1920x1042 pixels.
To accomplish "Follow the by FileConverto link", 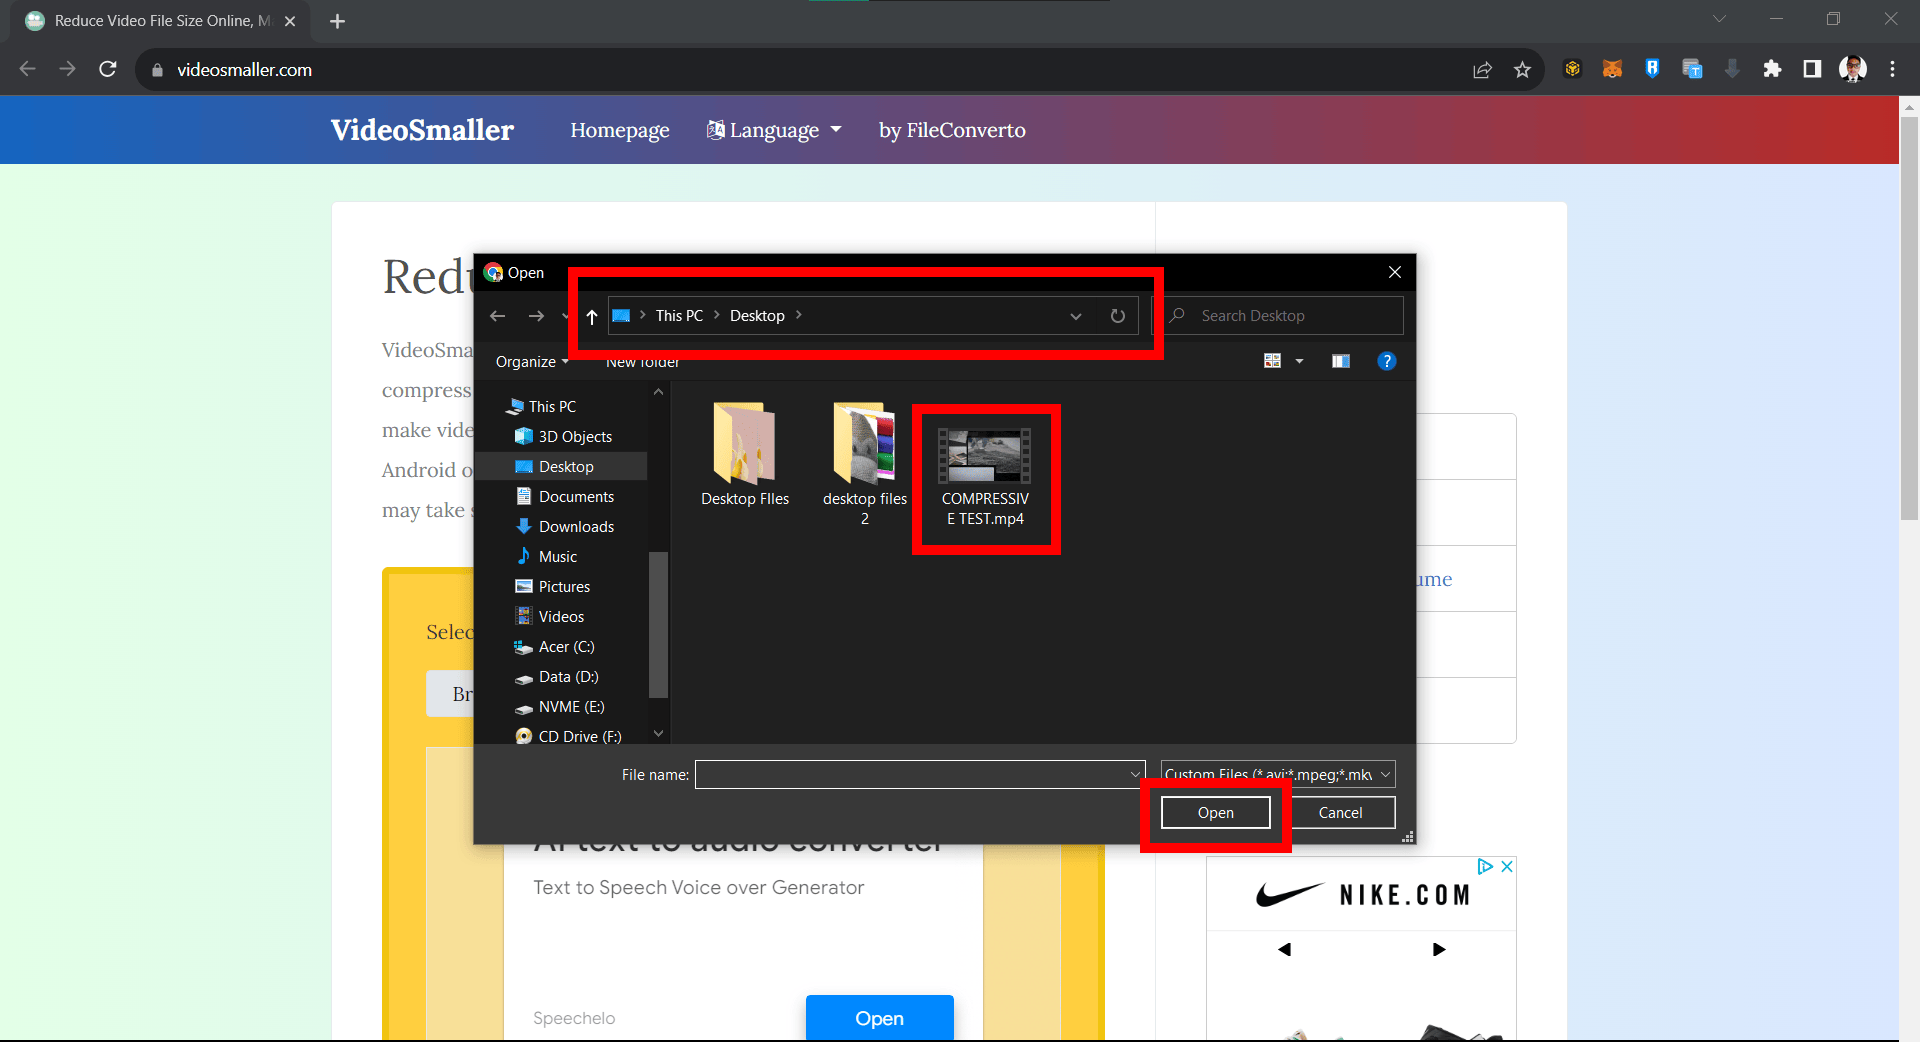I will click(x=951, y=130).
